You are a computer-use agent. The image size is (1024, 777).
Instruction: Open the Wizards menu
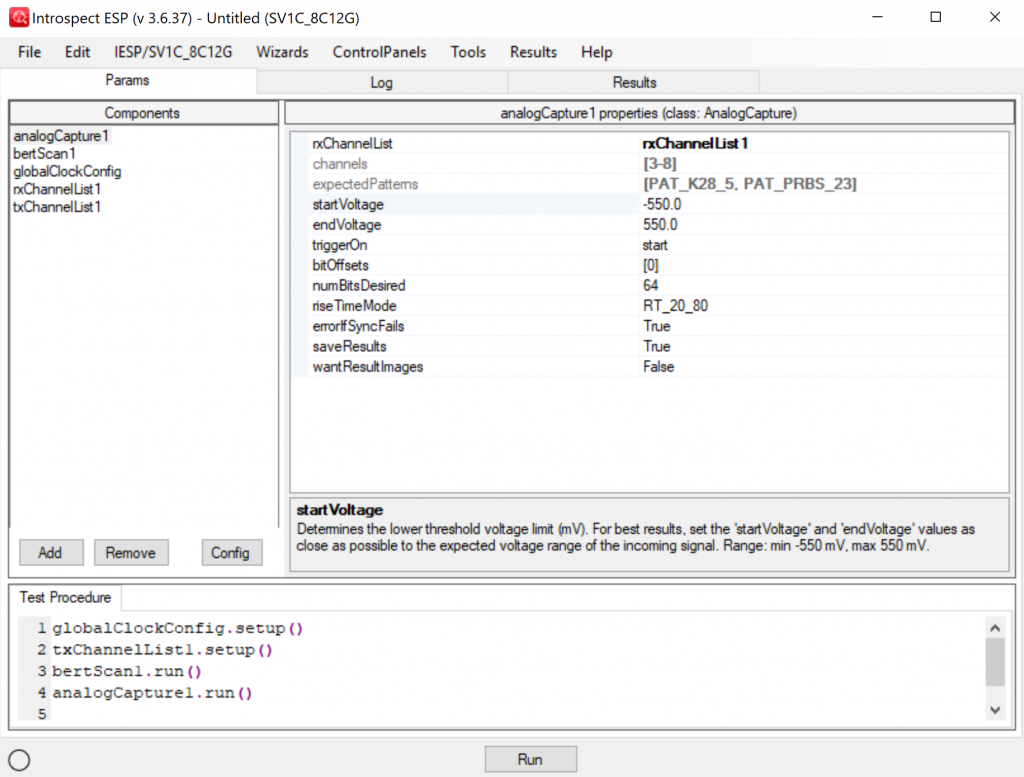[282, 52]
